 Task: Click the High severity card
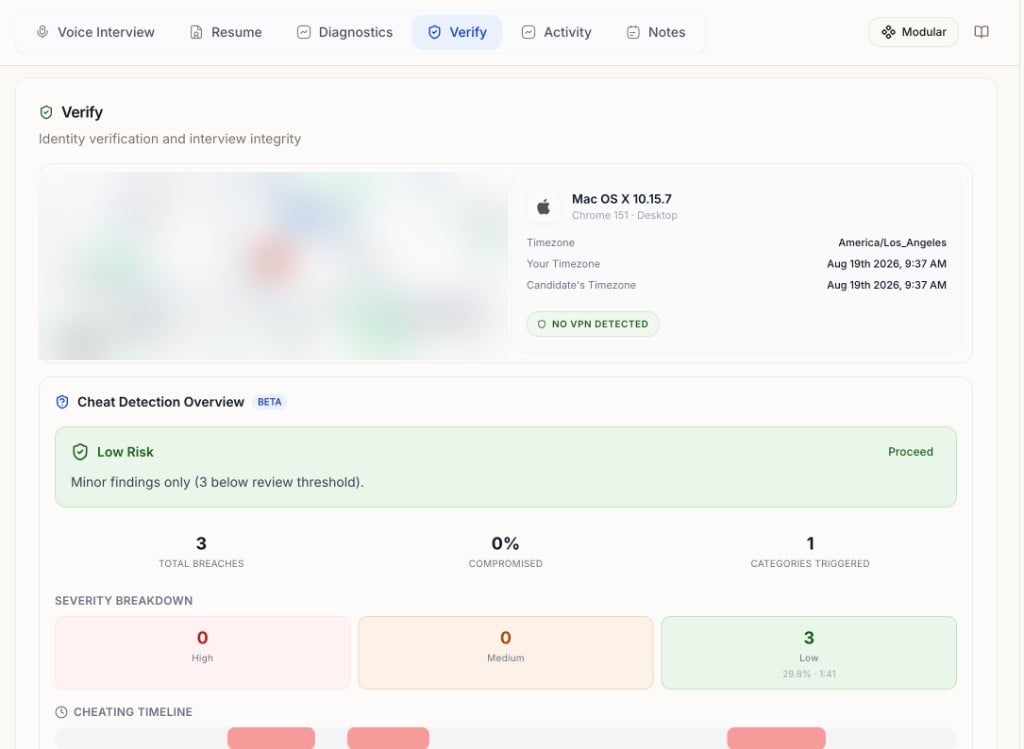(202, 652)
